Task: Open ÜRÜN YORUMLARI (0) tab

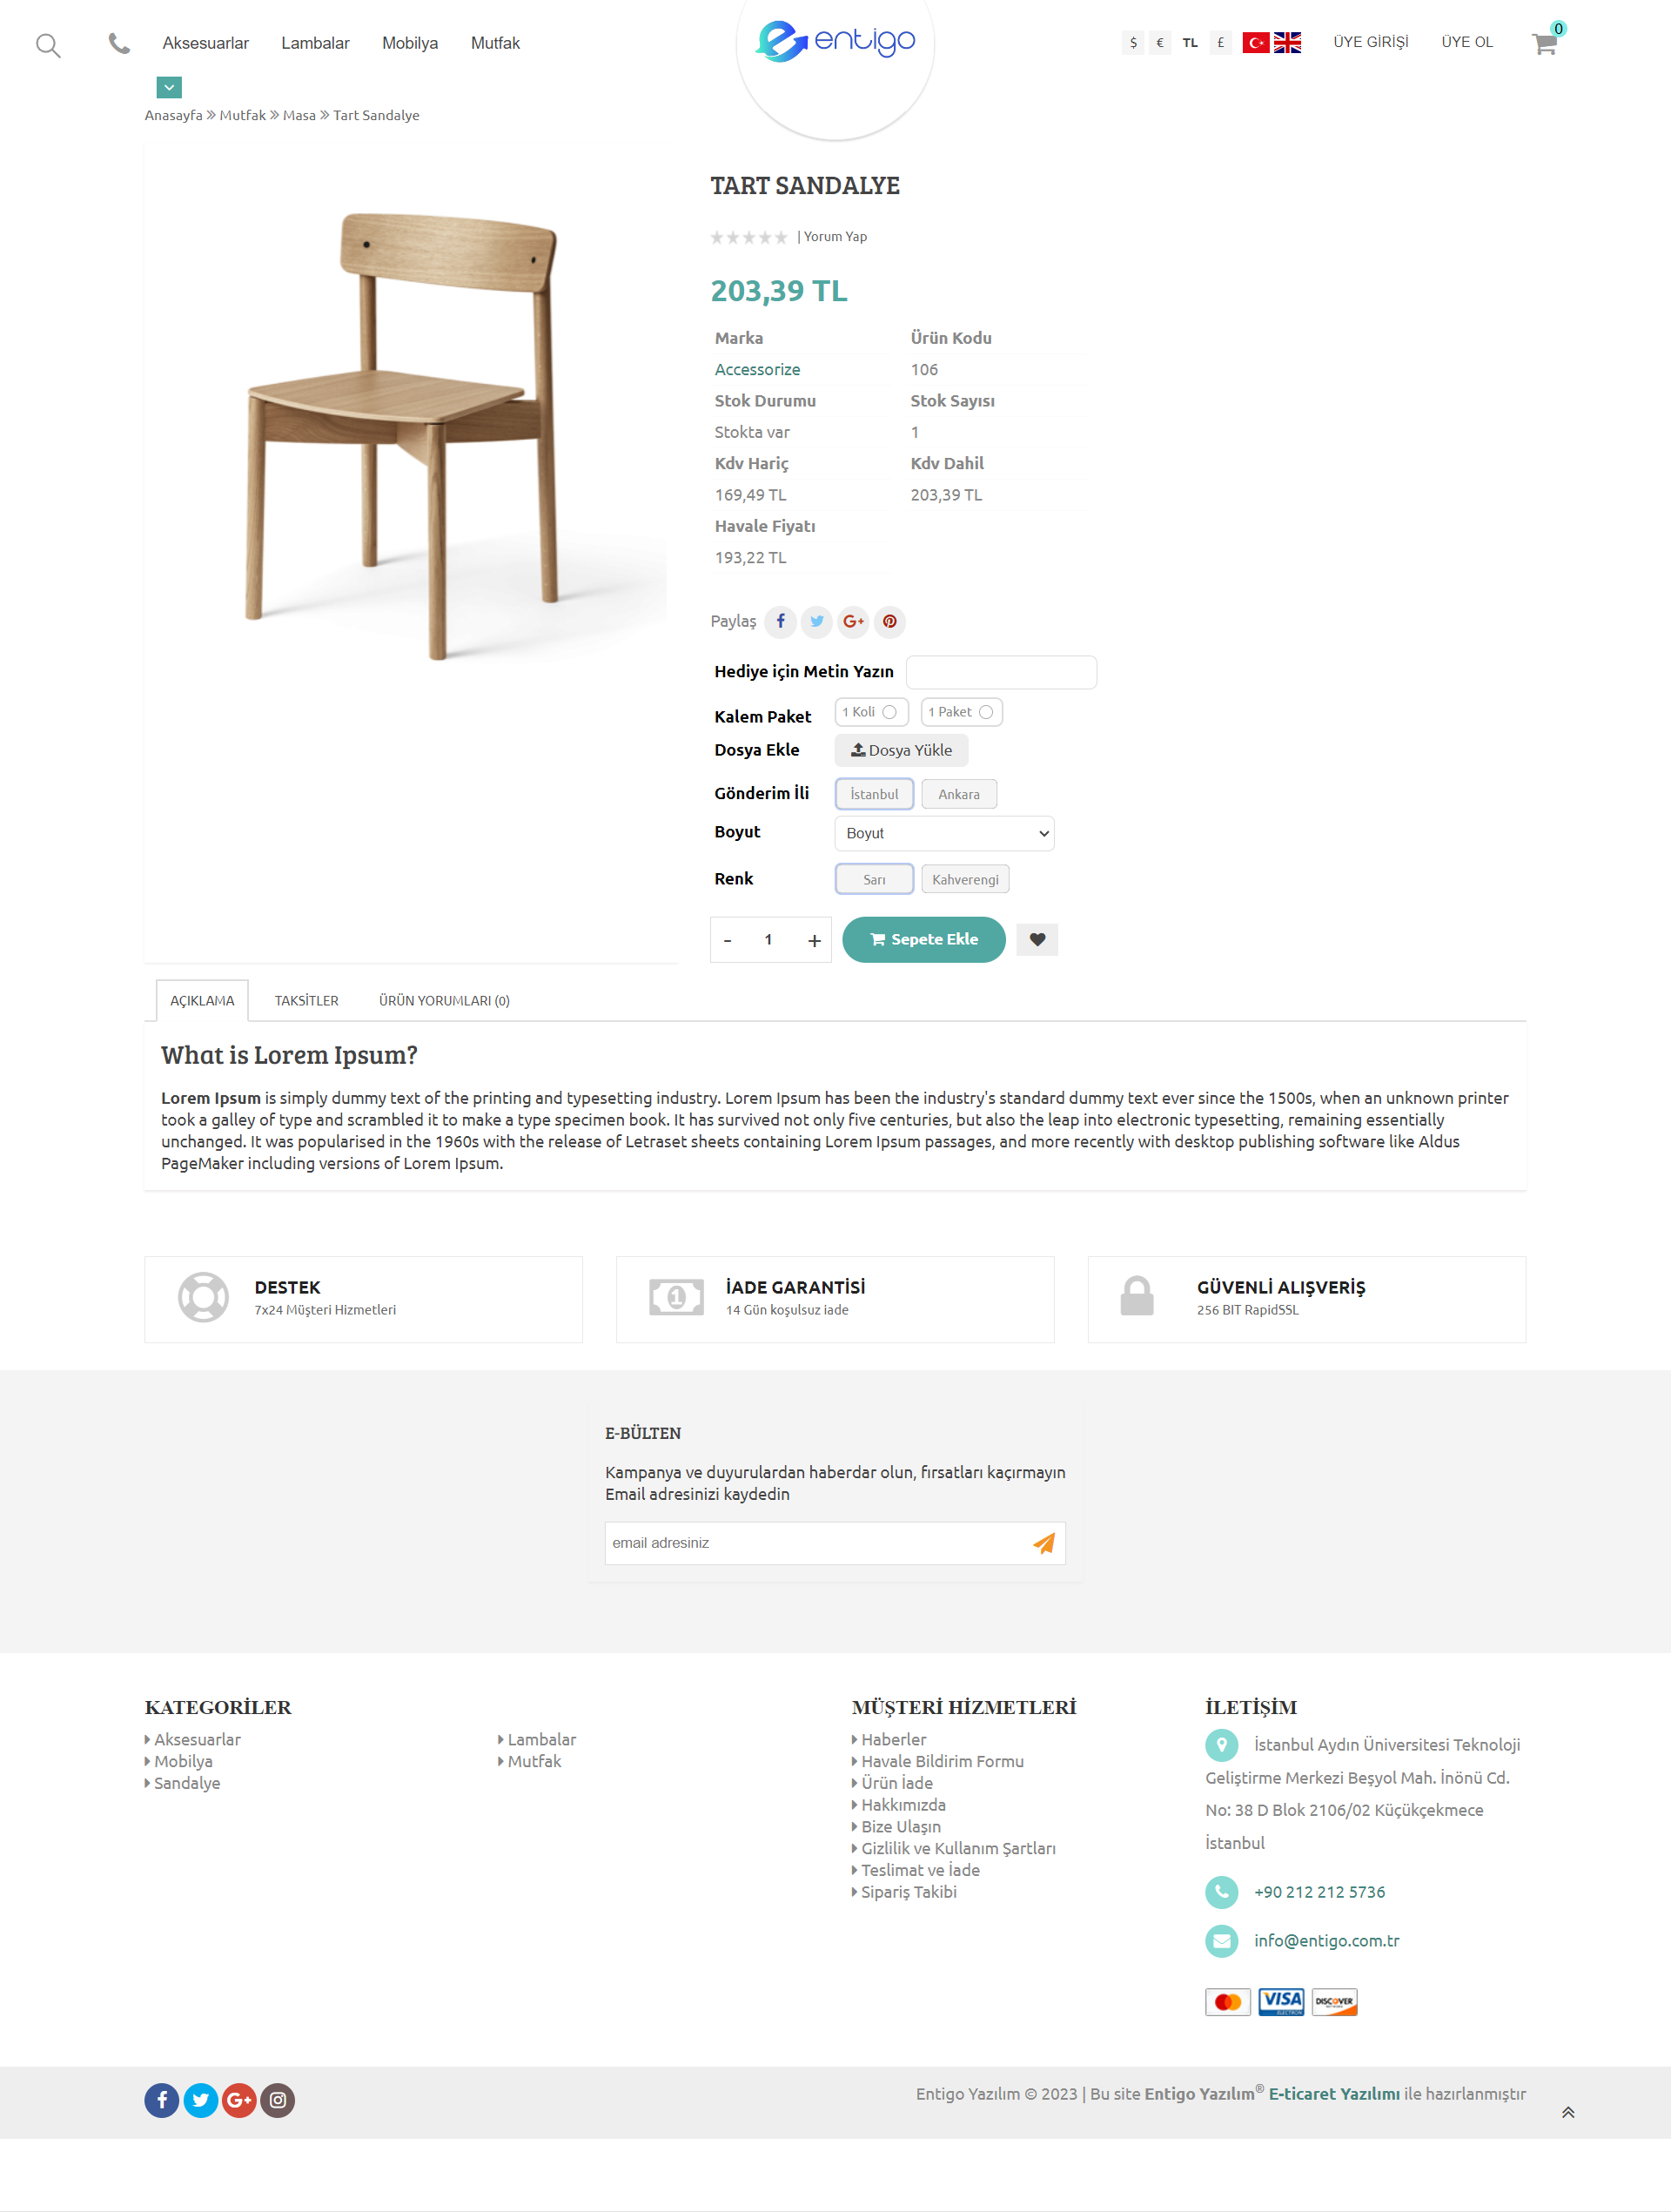Action: point(444,1000)
